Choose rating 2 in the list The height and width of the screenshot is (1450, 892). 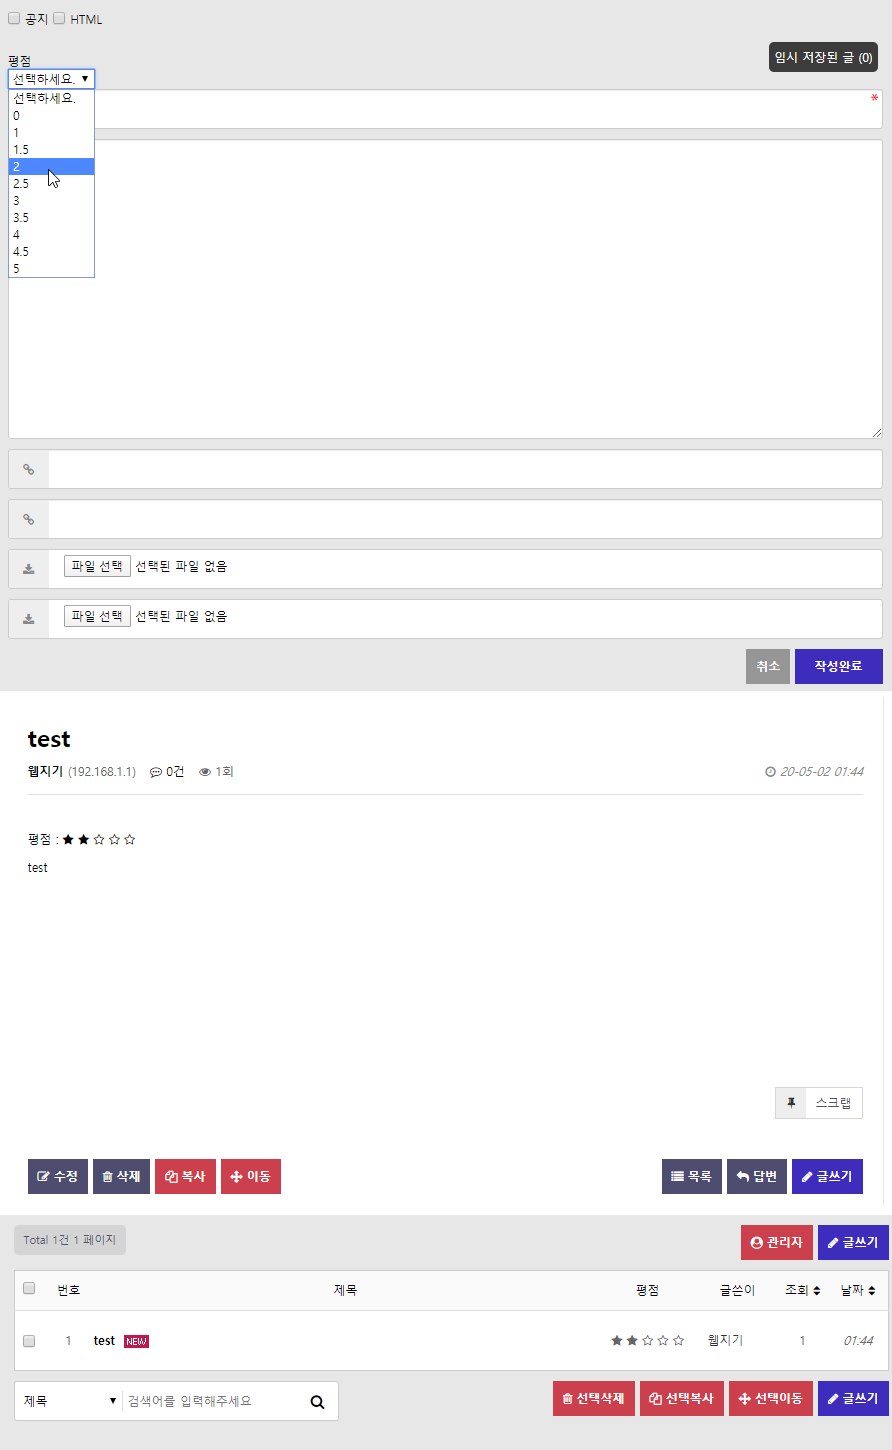pos(17,166)
